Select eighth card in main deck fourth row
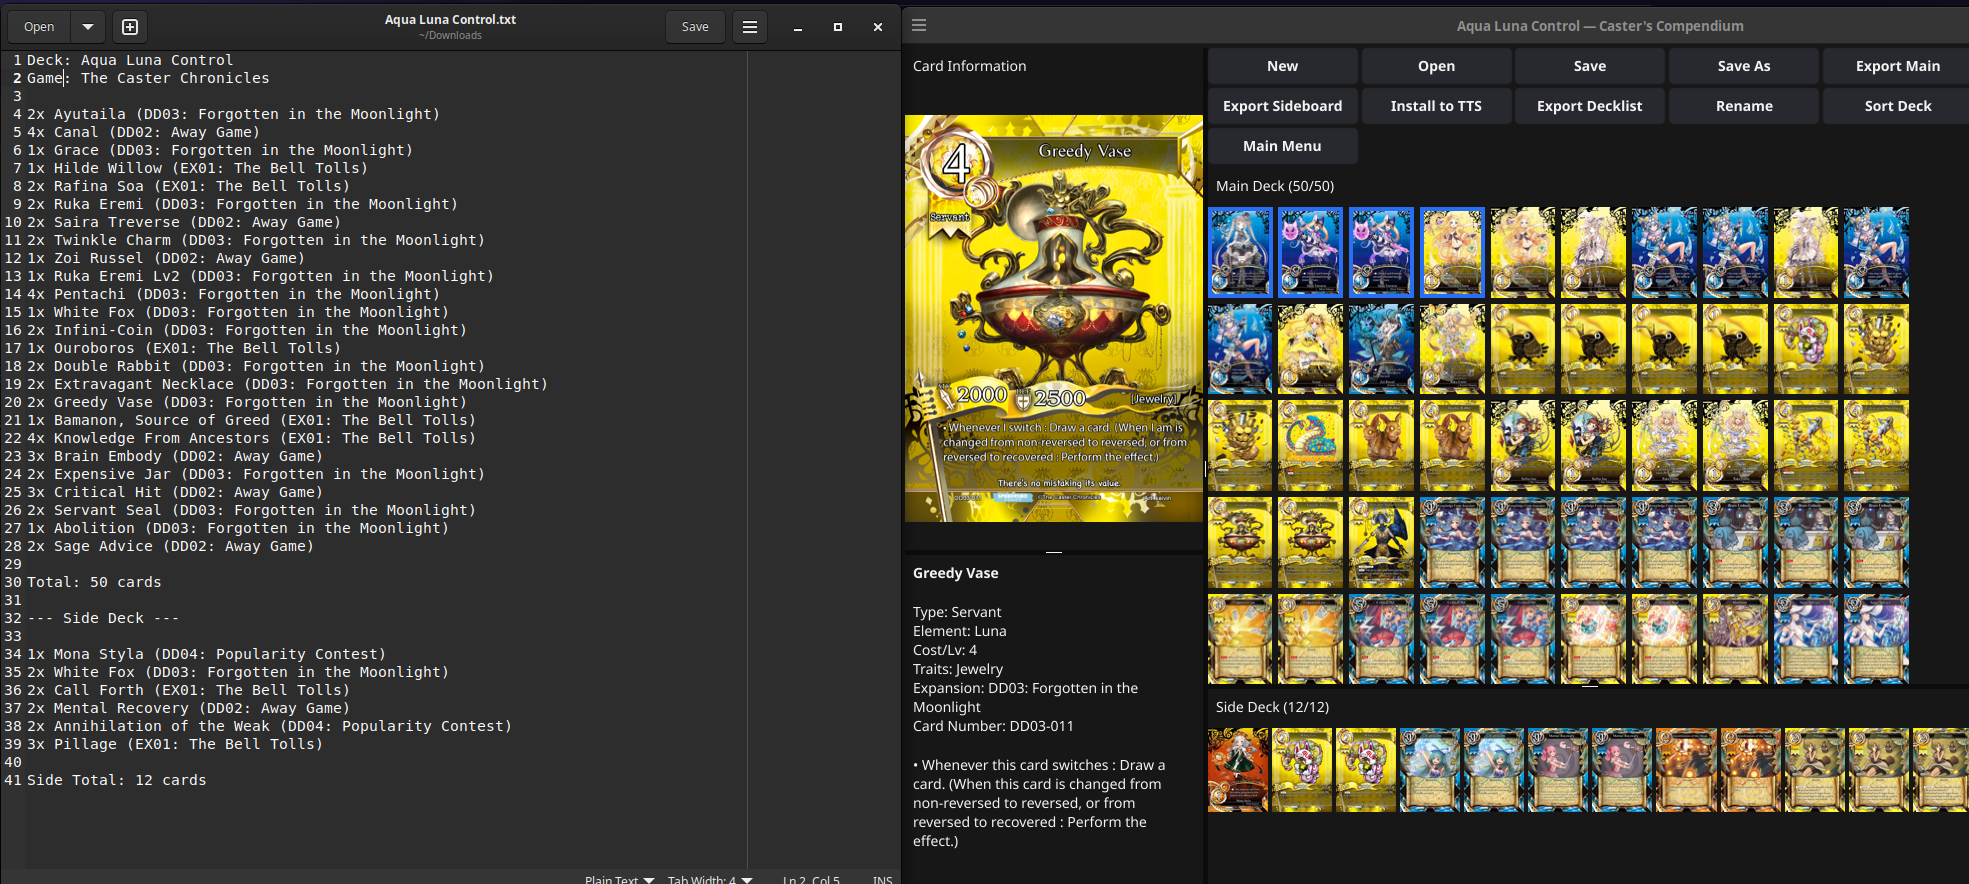The width and height of the screenshot is (1969, 884). point(1735,543)
